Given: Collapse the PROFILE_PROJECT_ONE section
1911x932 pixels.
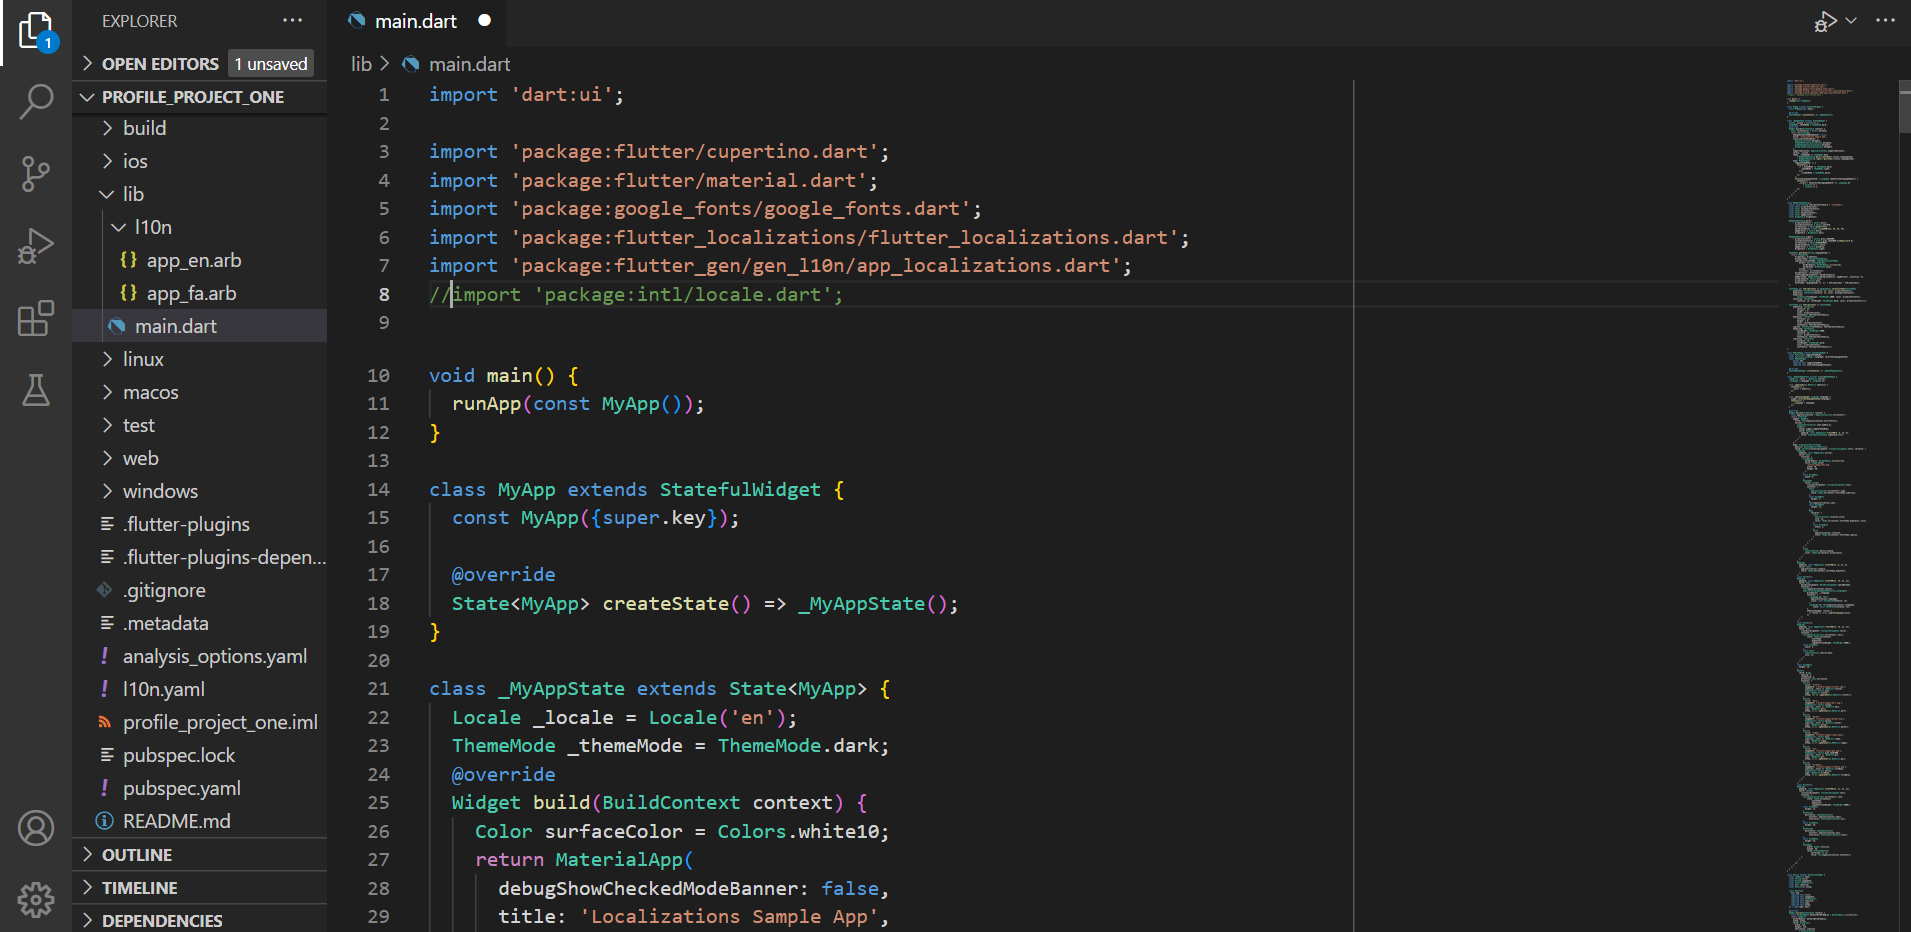Looking at the screenshot, I should (x=199, y=97).
